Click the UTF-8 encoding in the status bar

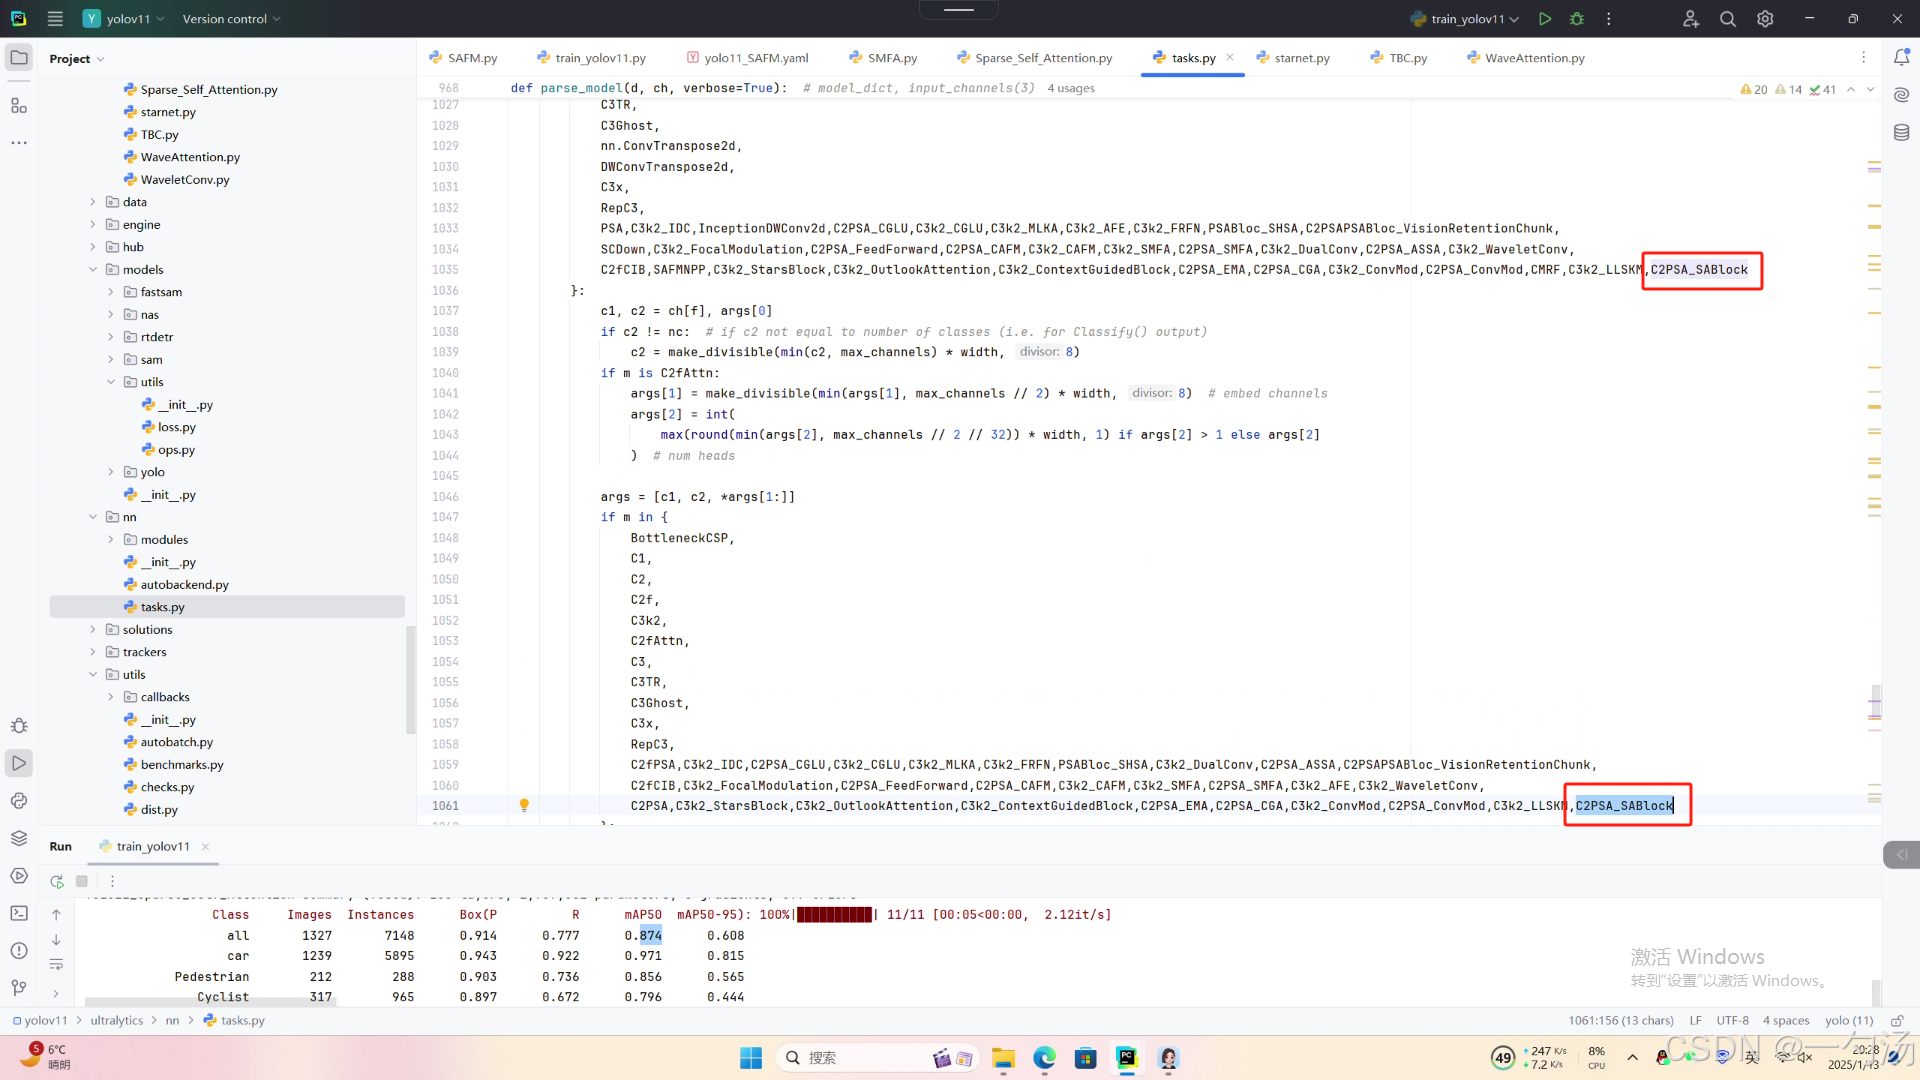point(1732,1020)
